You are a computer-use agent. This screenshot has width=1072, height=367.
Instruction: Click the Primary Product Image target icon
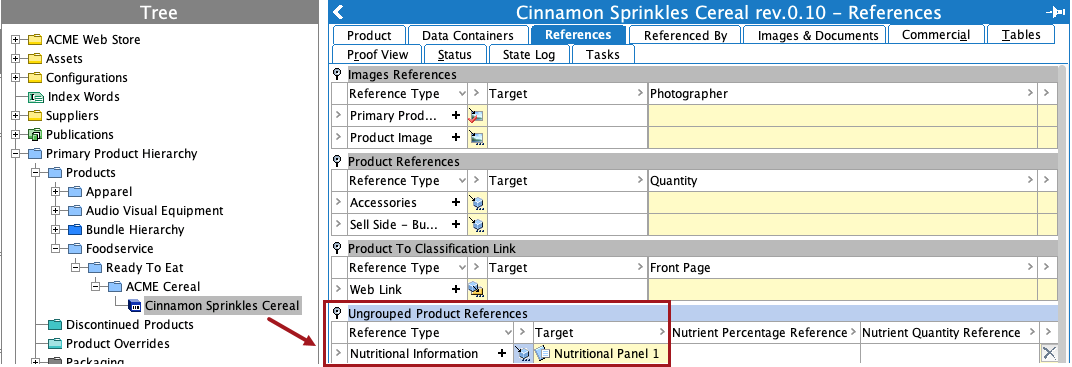click(476, 116)
